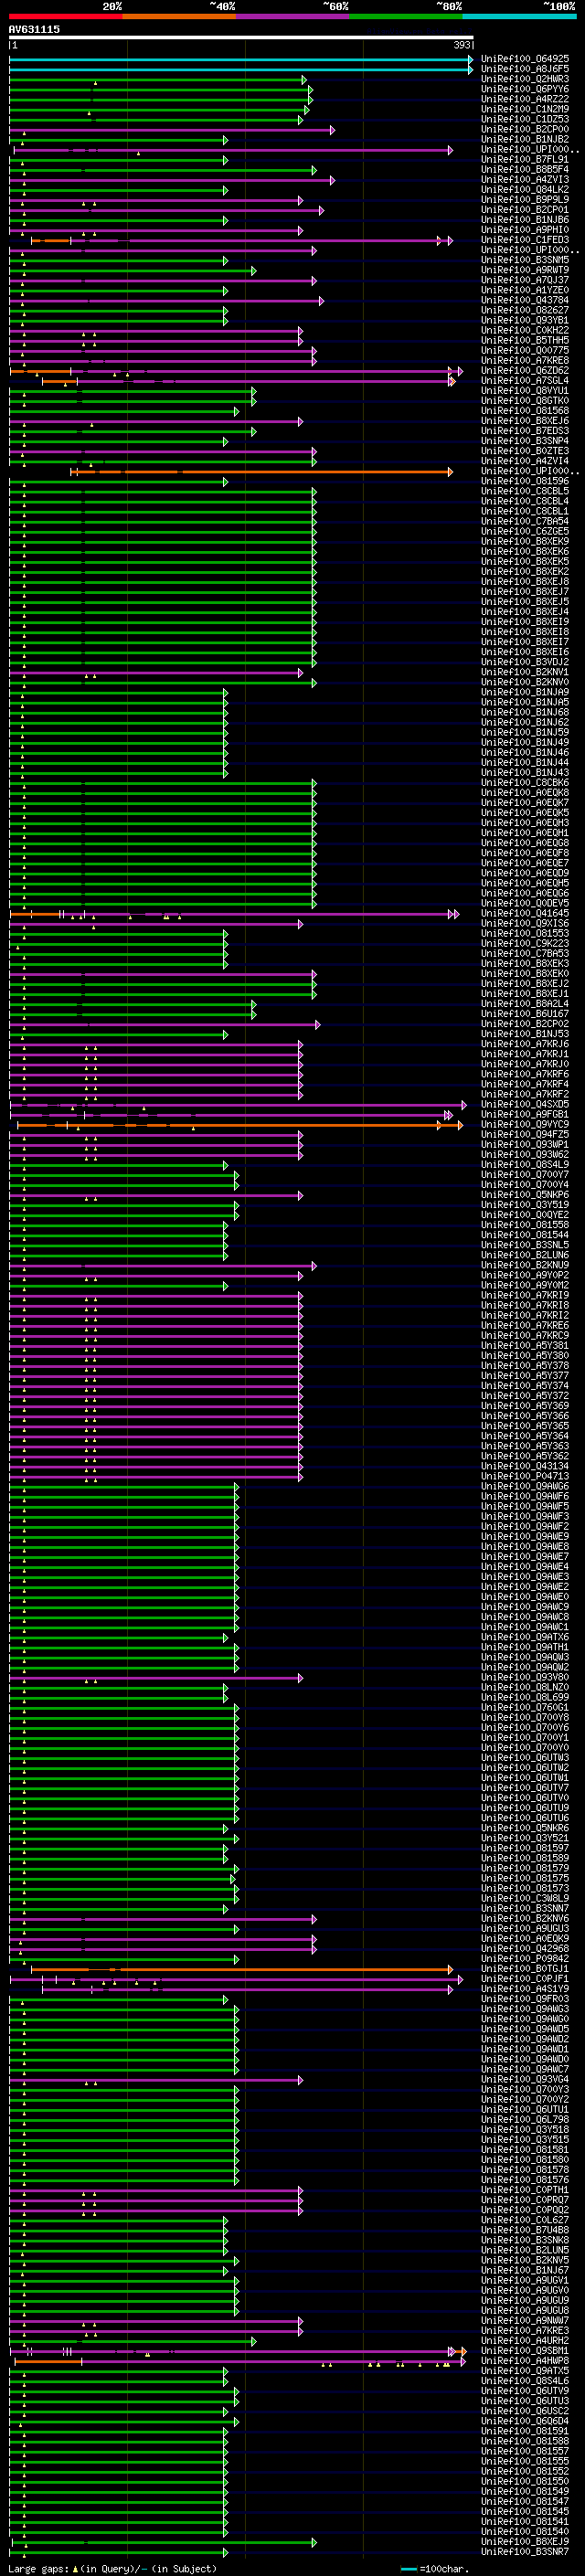The image size is (585, 2576).
Task: Click the white query sequence ruler bar
Action: pyautogui.click(x=241, y=37)
